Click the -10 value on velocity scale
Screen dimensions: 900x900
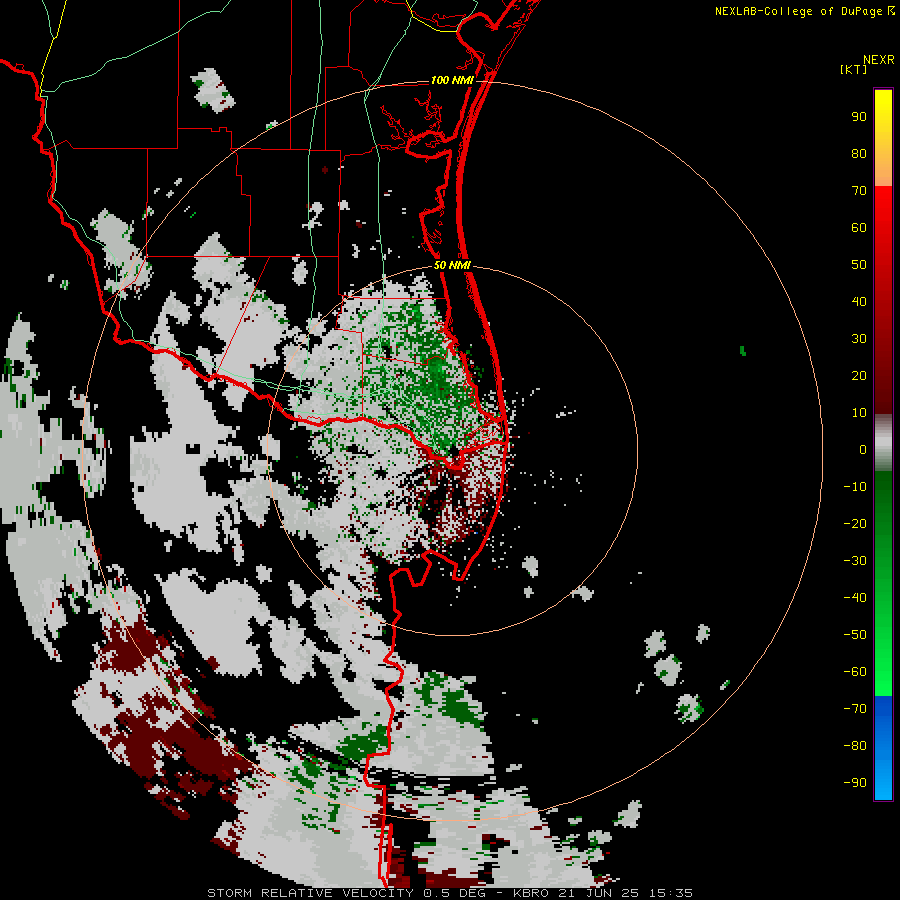point(855,487)
